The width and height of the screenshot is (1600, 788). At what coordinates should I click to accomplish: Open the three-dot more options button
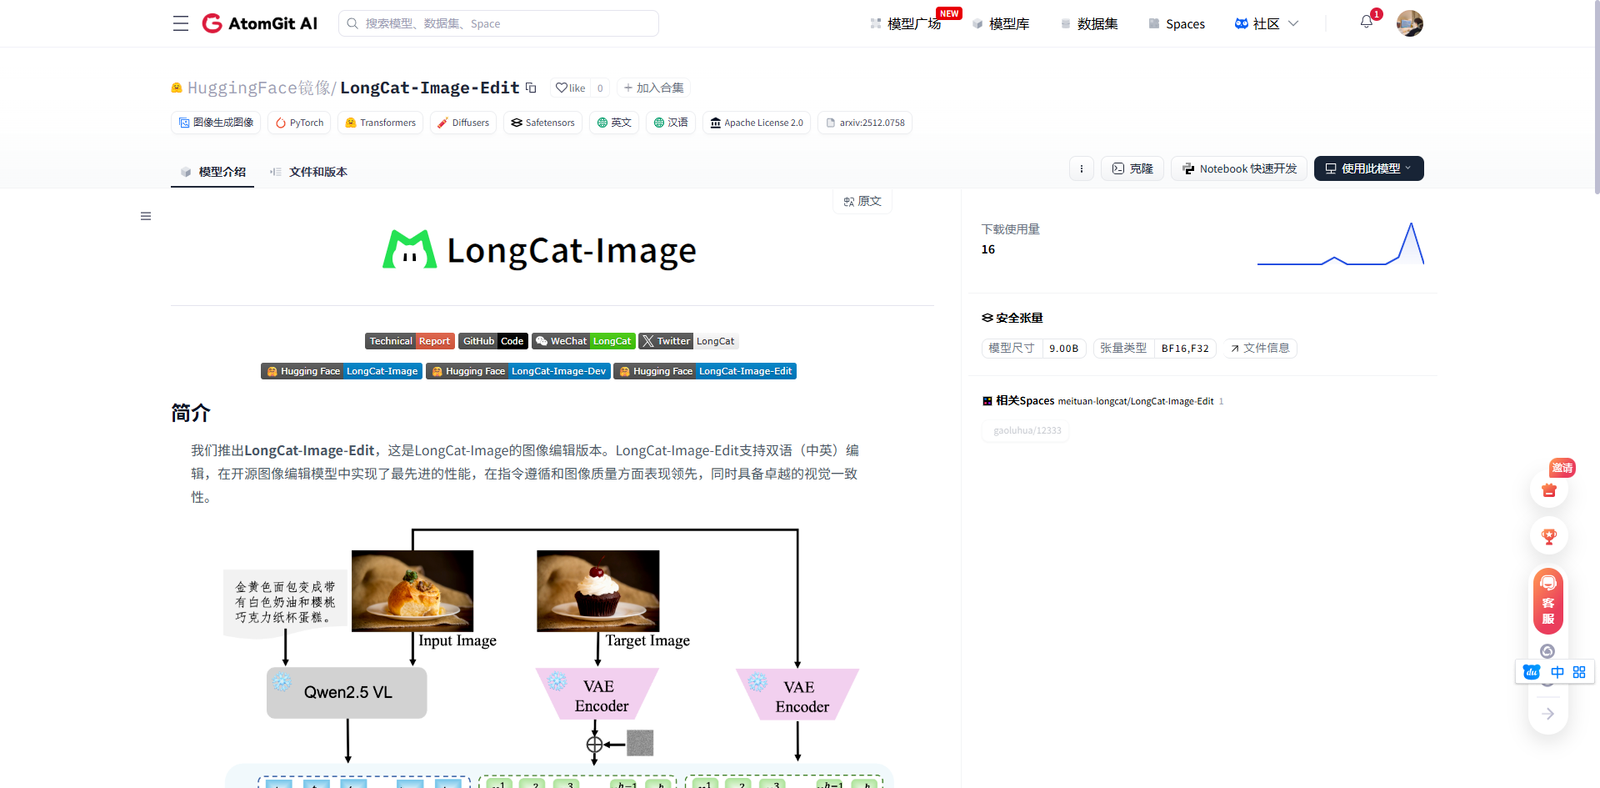1081,169
